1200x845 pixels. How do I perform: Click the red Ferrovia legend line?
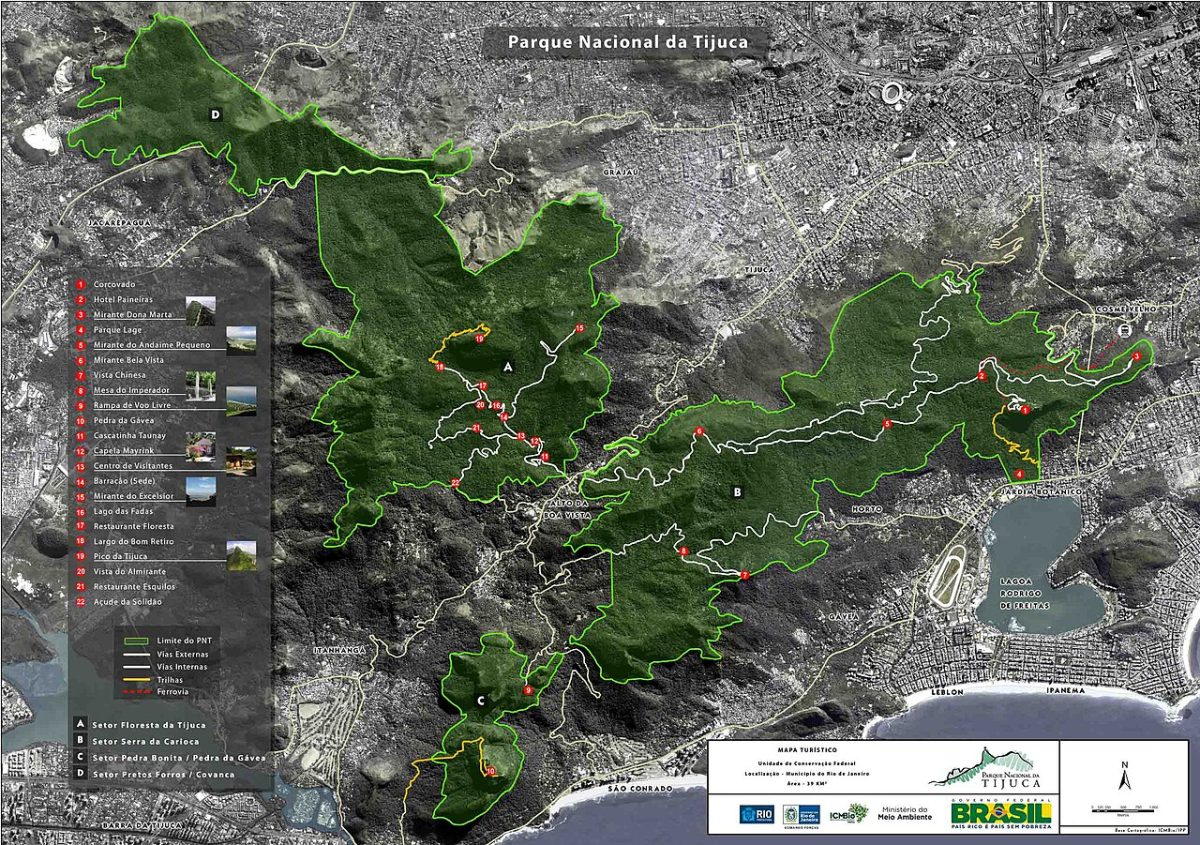(136, 691)
